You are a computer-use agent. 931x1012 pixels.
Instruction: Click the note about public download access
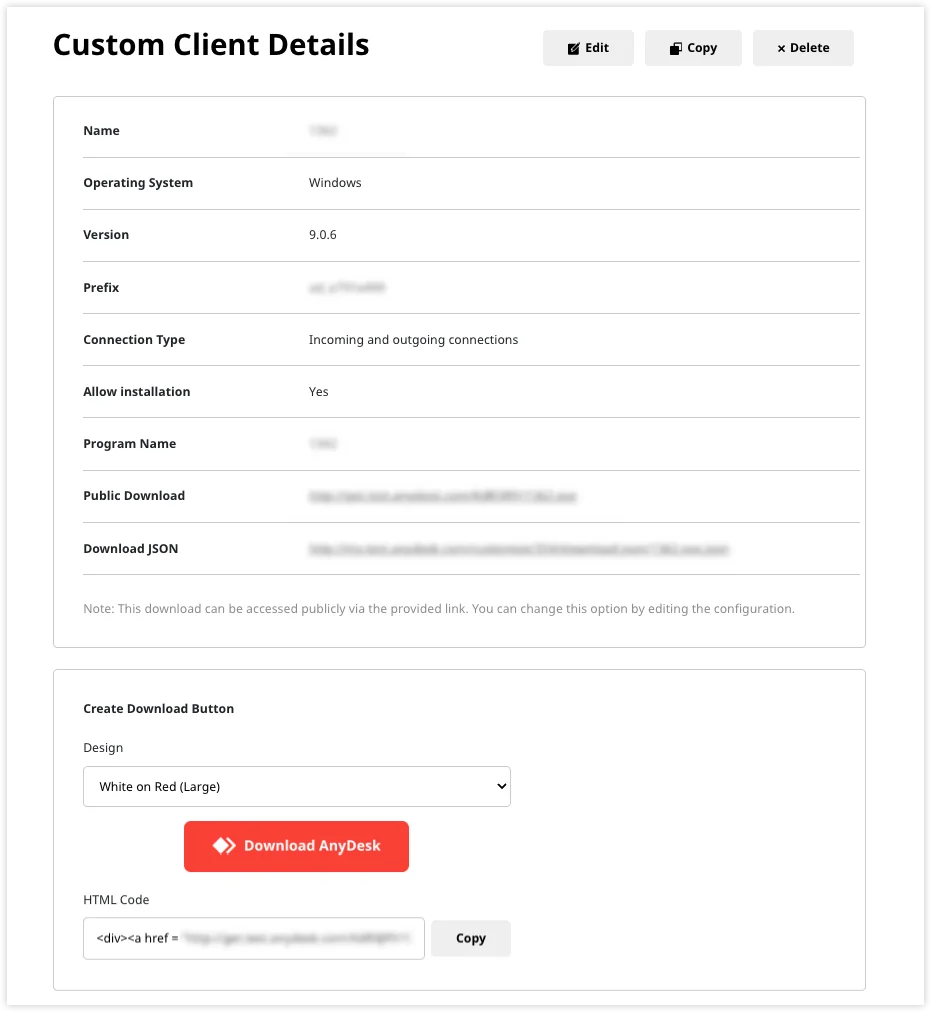[439, 609]
